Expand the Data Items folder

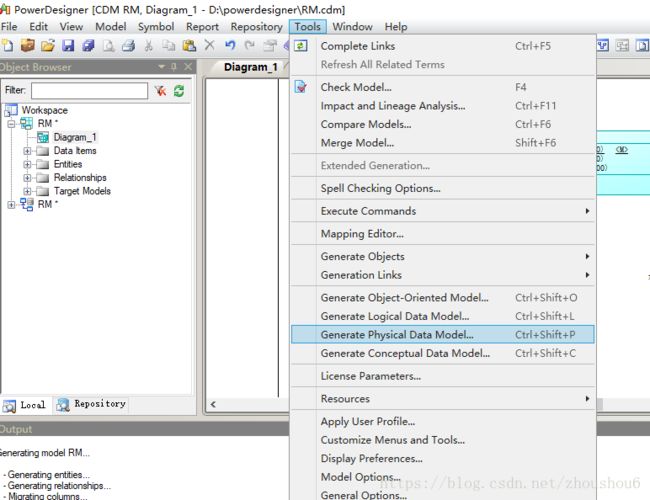coord(27,151)
